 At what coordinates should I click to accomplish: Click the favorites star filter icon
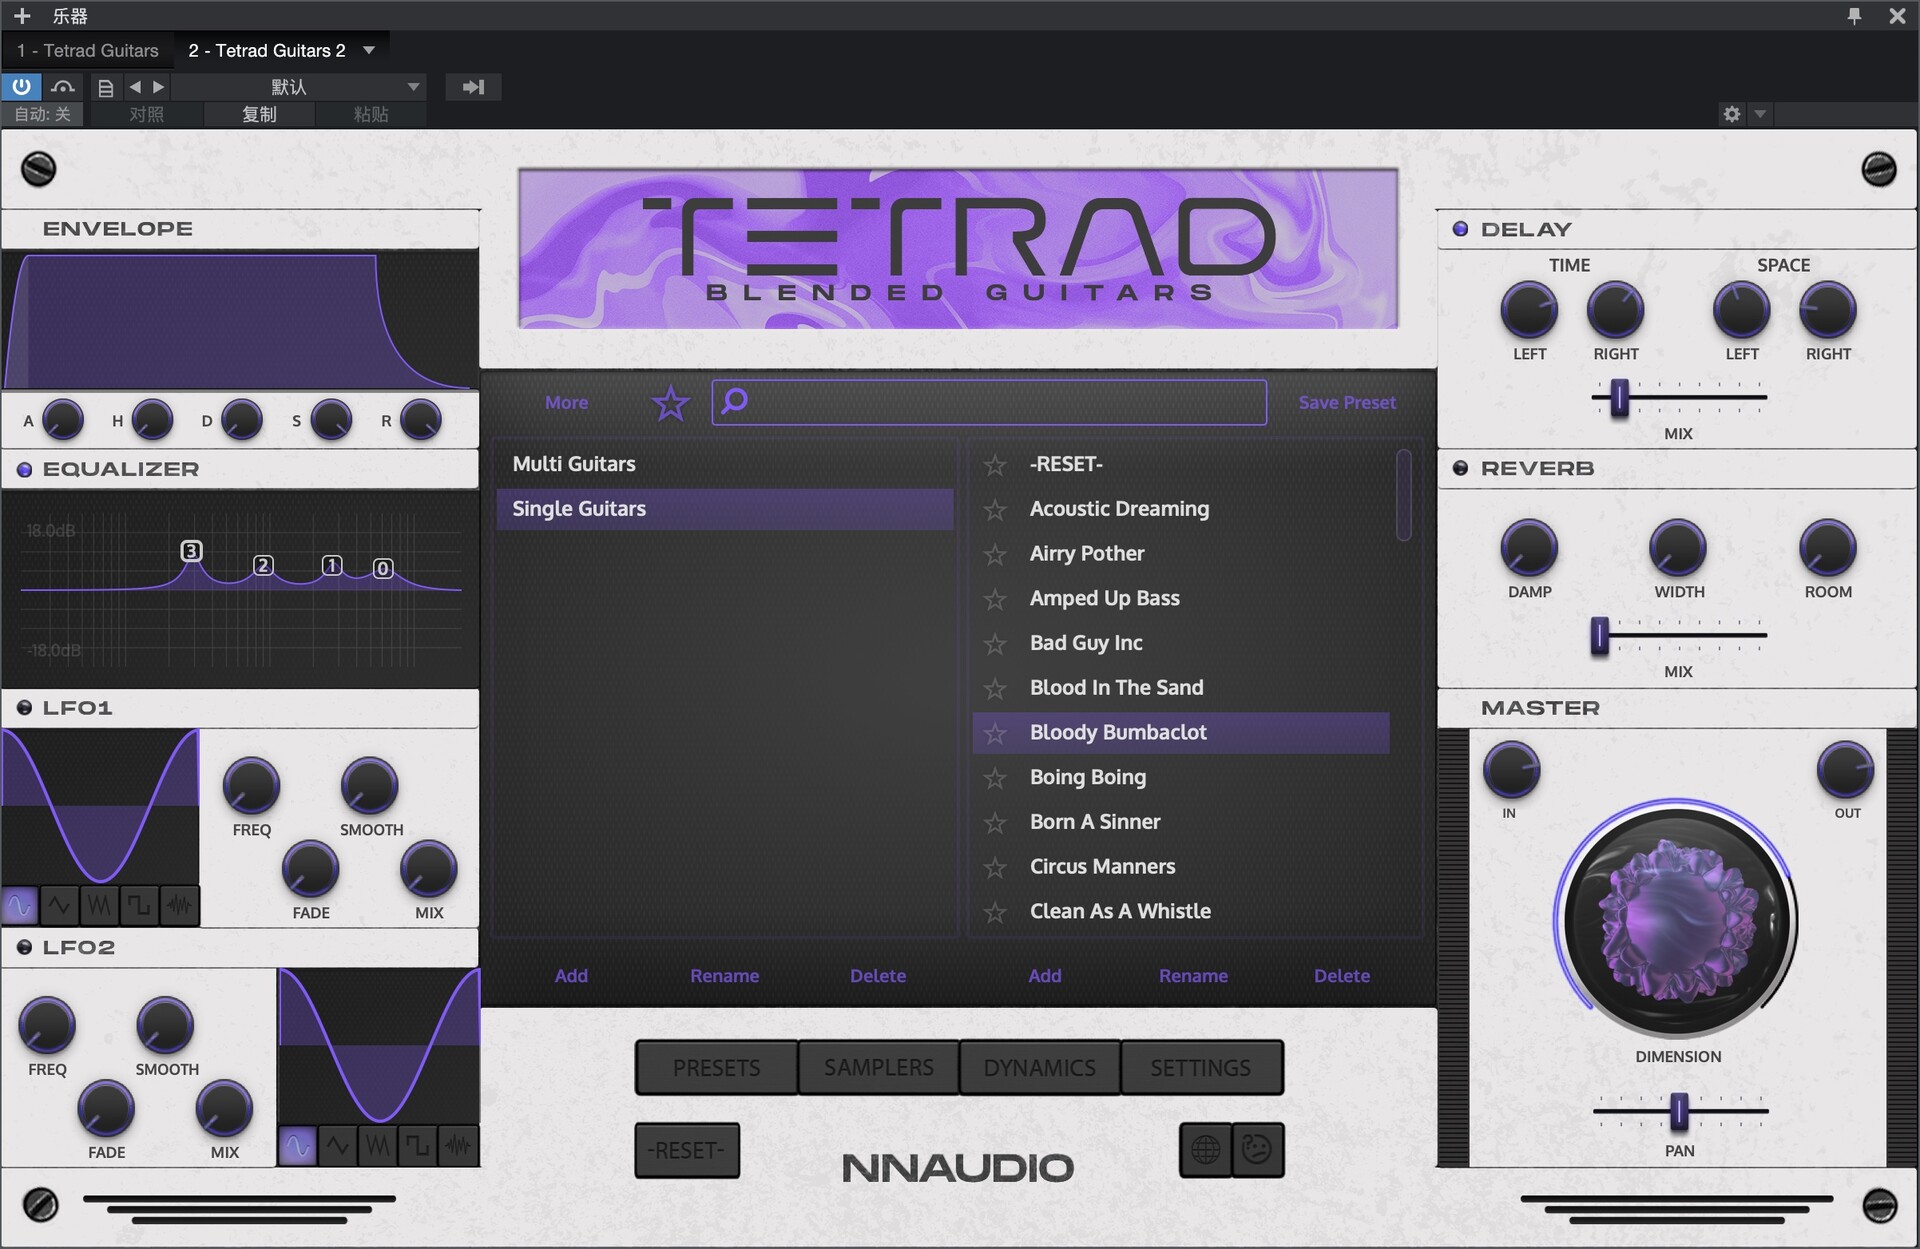pyautogui.click(x=670, y=403)
